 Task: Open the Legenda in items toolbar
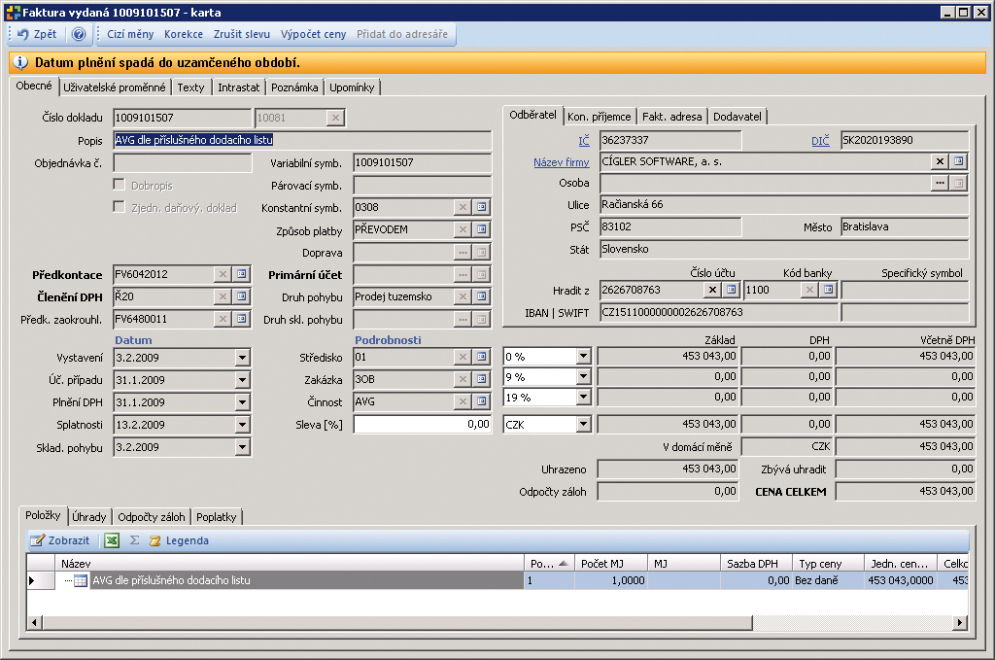pyautogui.click(x=179, y=541)
